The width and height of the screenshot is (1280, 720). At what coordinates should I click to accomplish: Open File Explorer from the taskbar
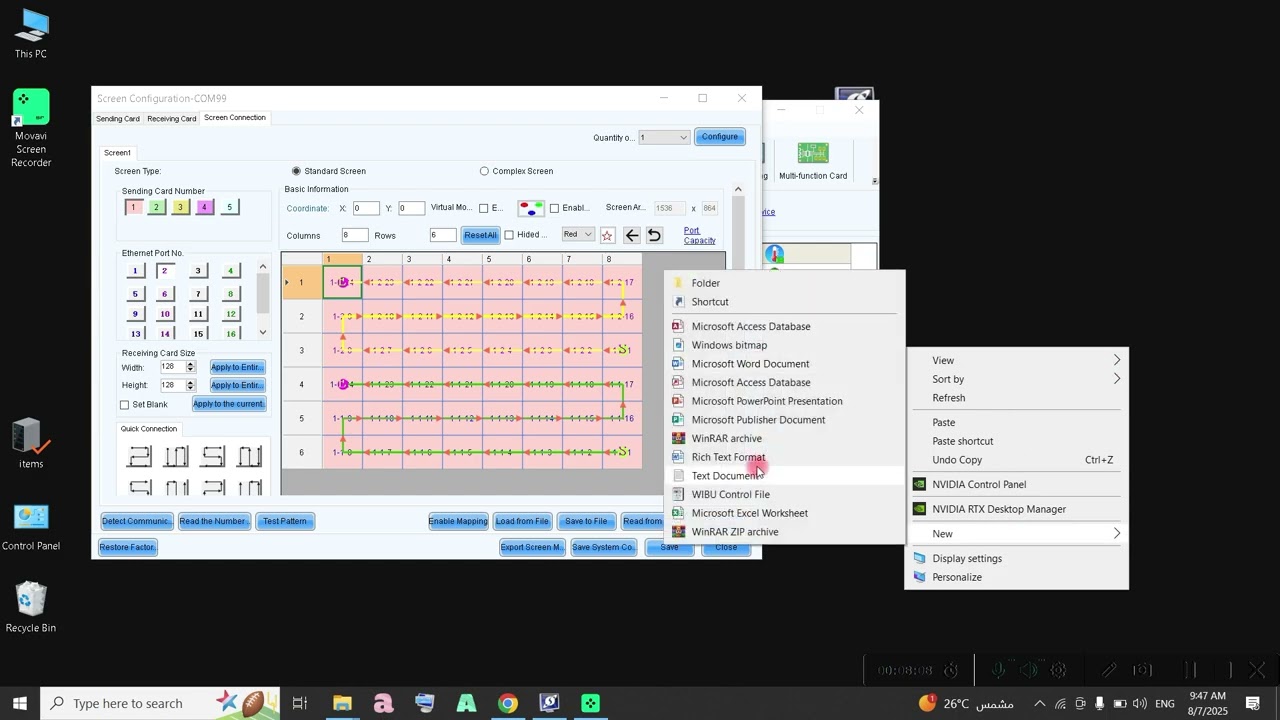click(x=342, y=703)
